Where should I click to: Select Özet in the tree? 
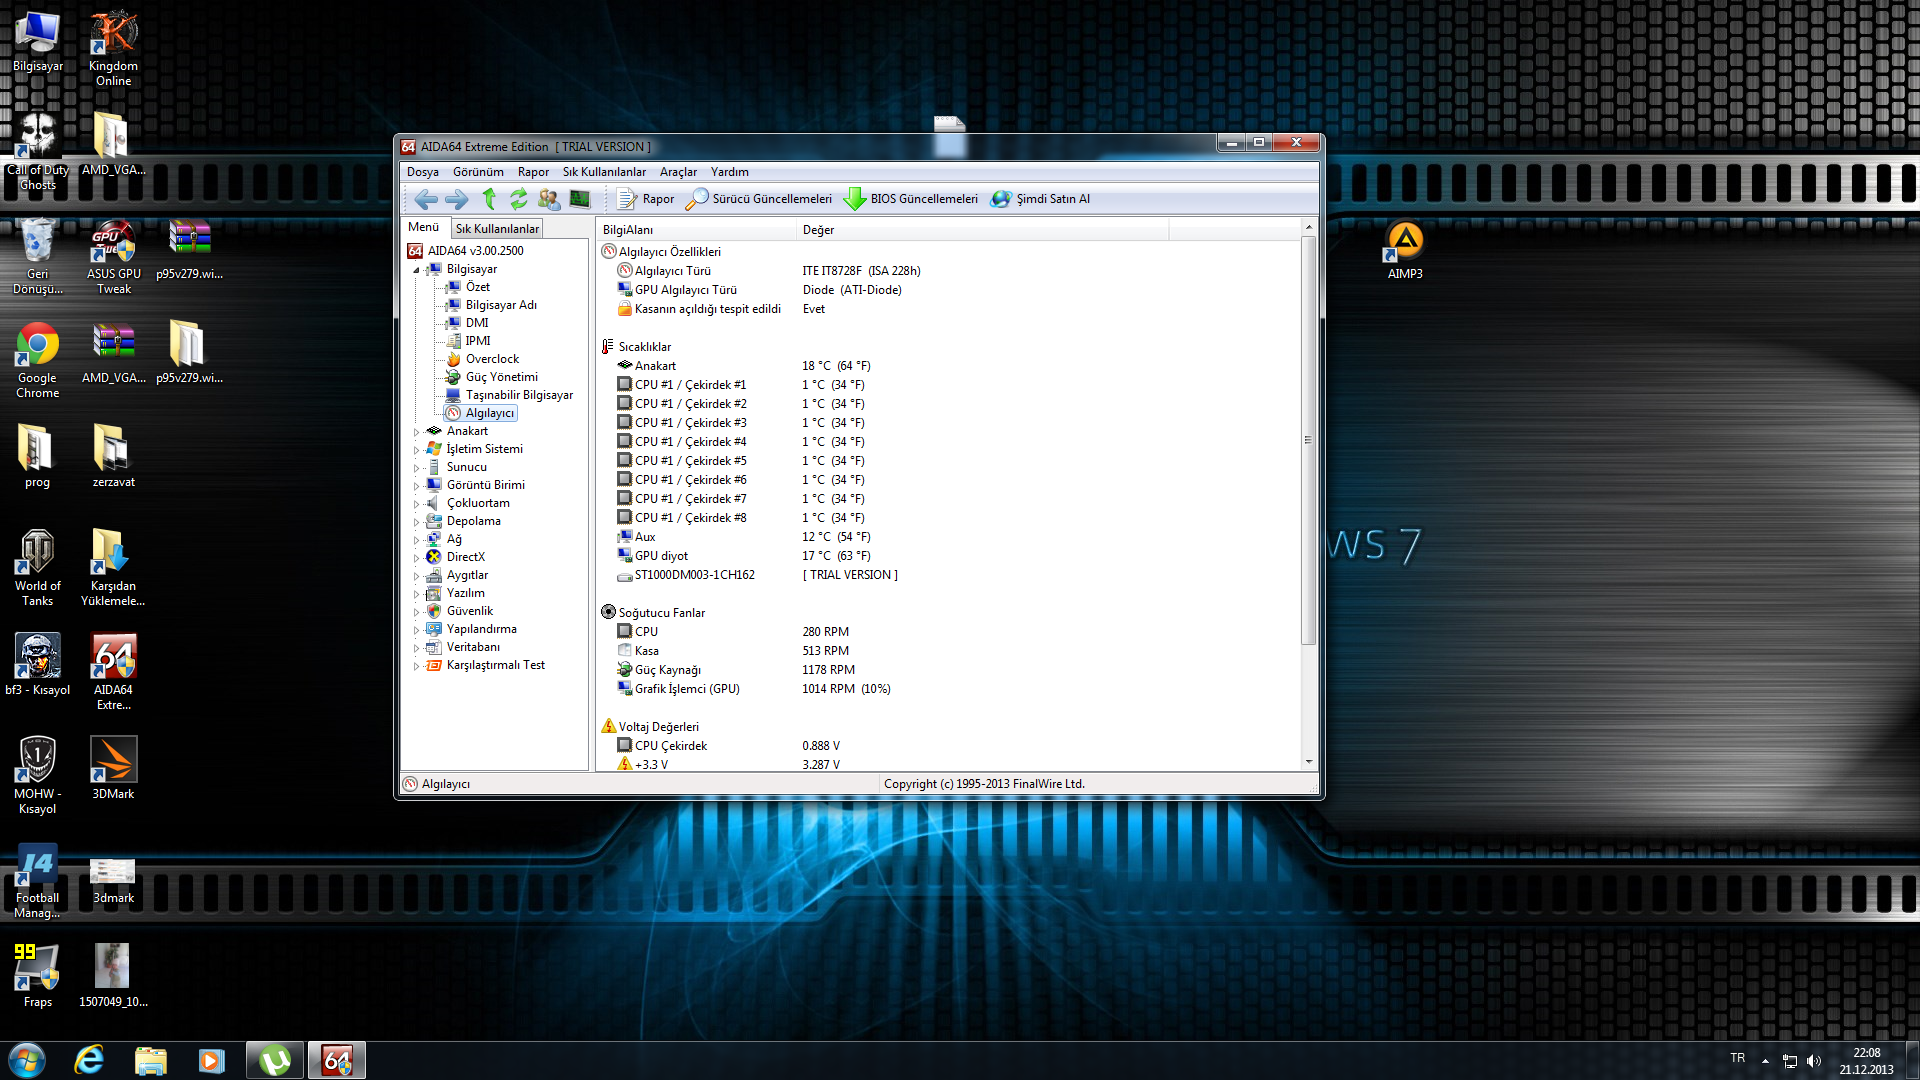[x=477, y=287]
